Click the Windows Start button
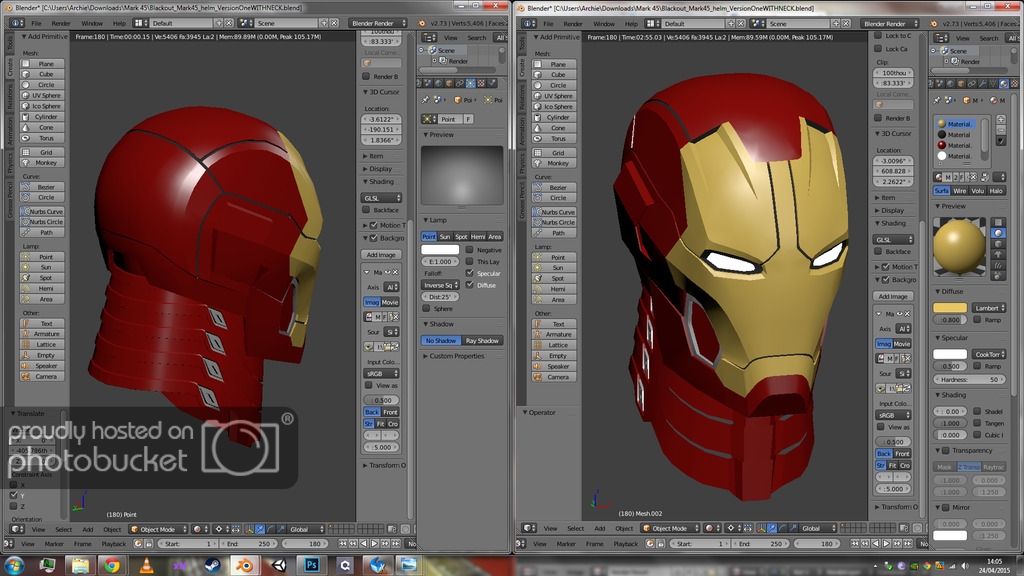 (x=14, y=565)
